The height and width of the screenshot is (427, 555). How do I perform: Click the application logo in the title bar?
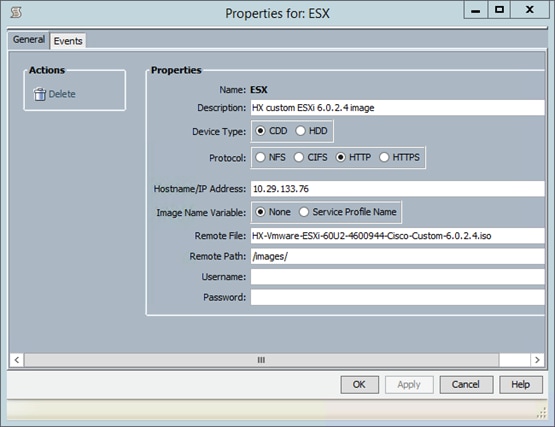16,12
